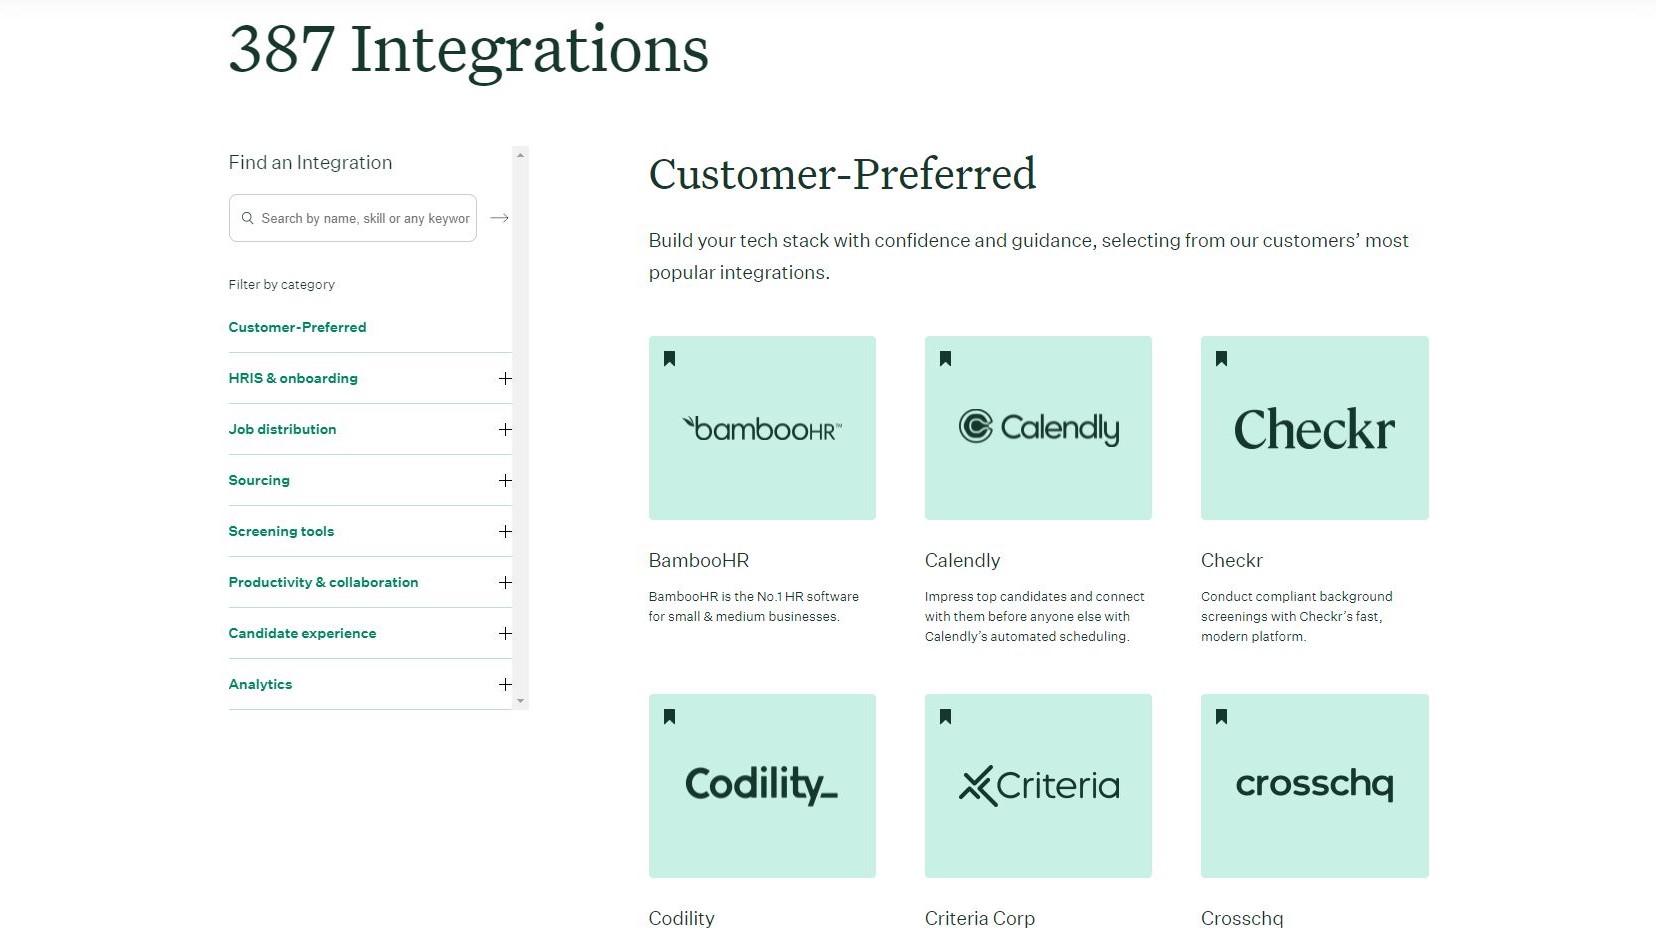
Task: Open the Calendly logo card
Action: (x=1038, y=428)
